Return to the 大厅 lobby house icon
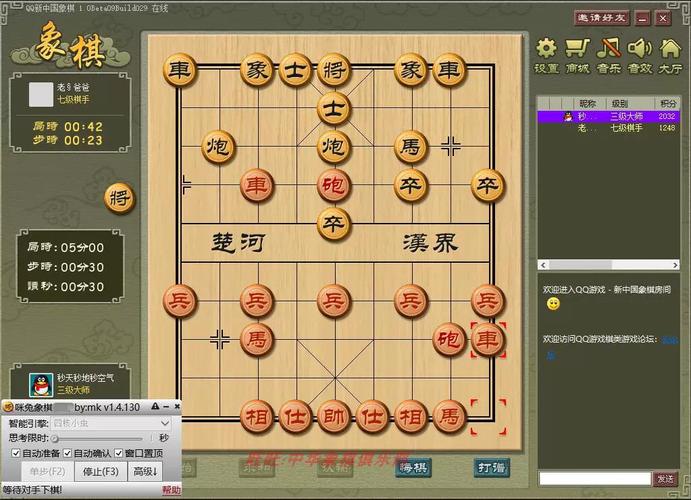 click(670, 48)
